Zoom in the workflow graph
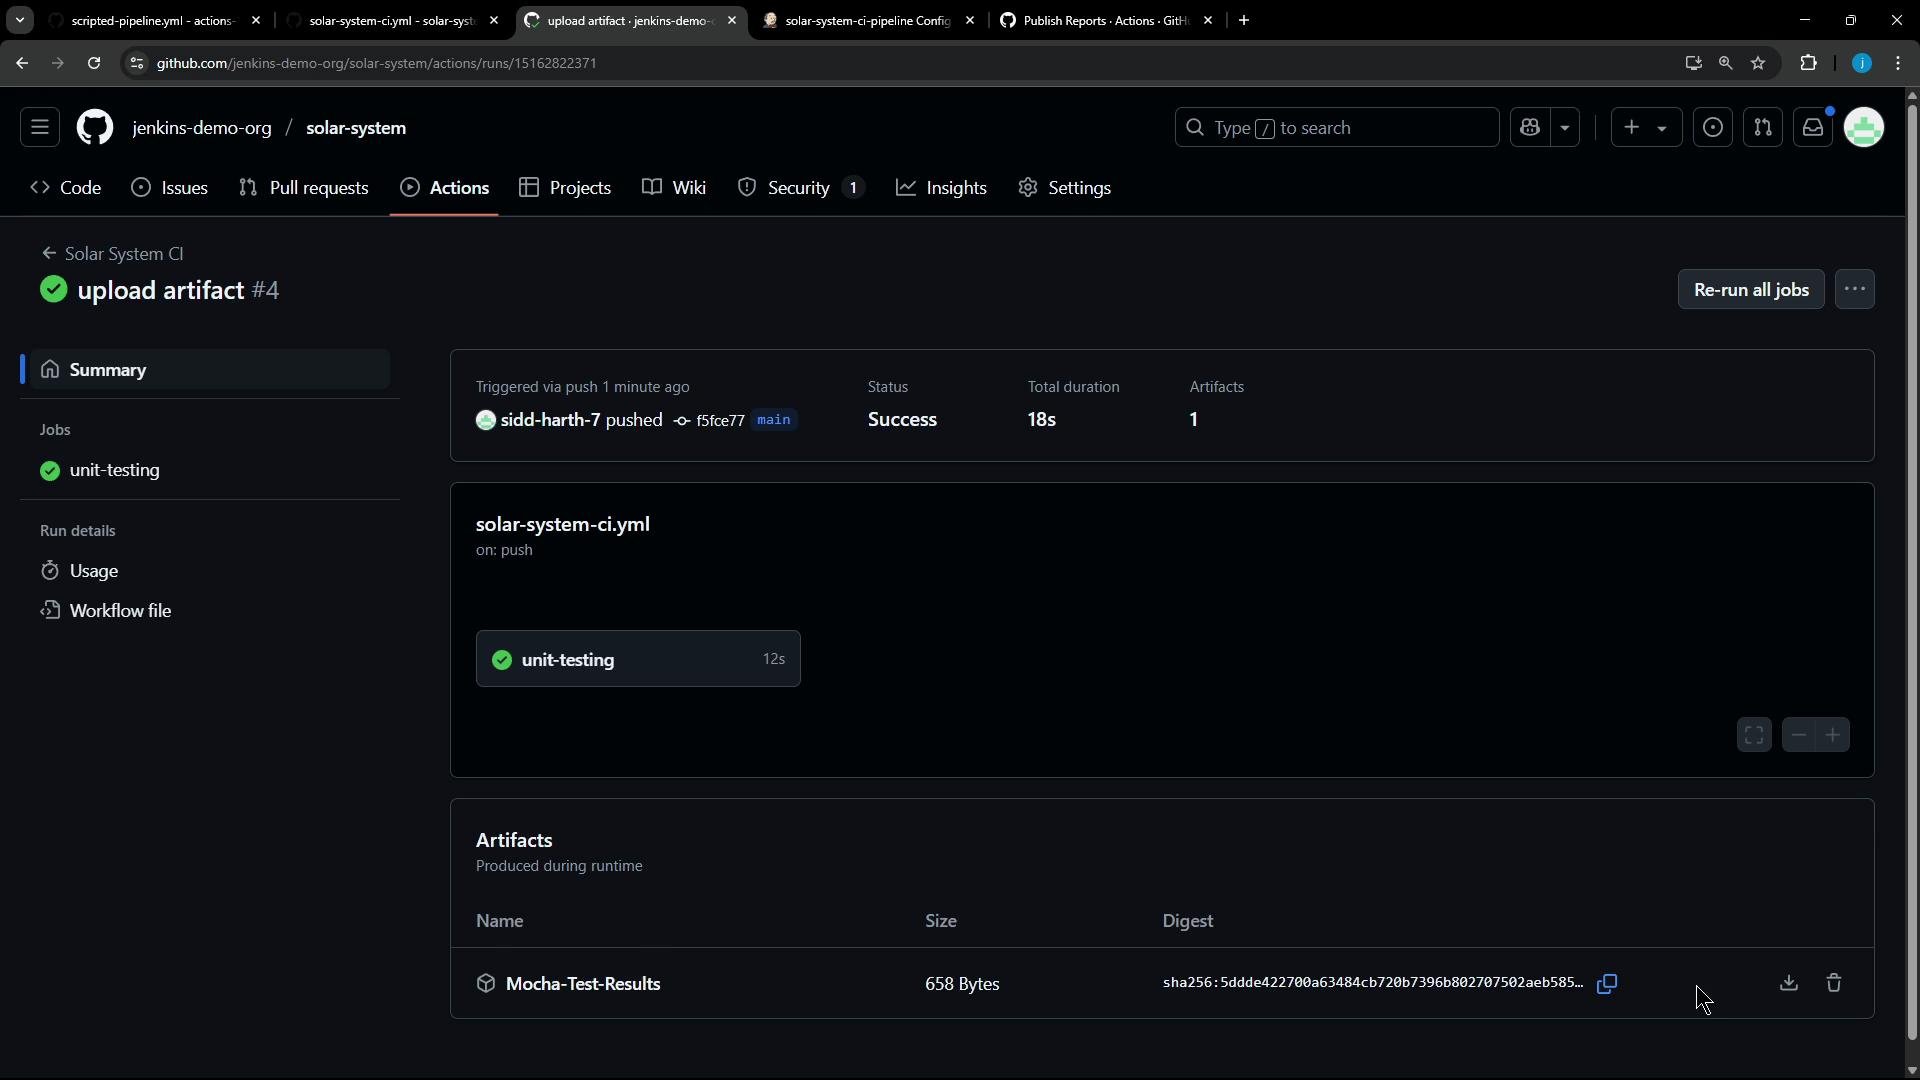 pos(1832,735)
